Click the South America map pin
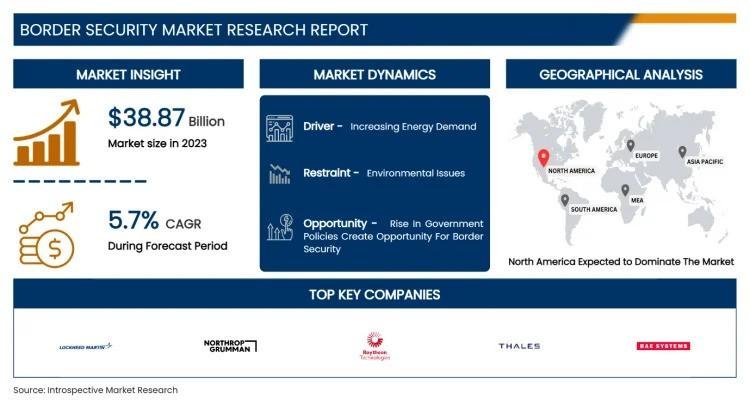This screenshot has height=410, width=750. point(565,200)
